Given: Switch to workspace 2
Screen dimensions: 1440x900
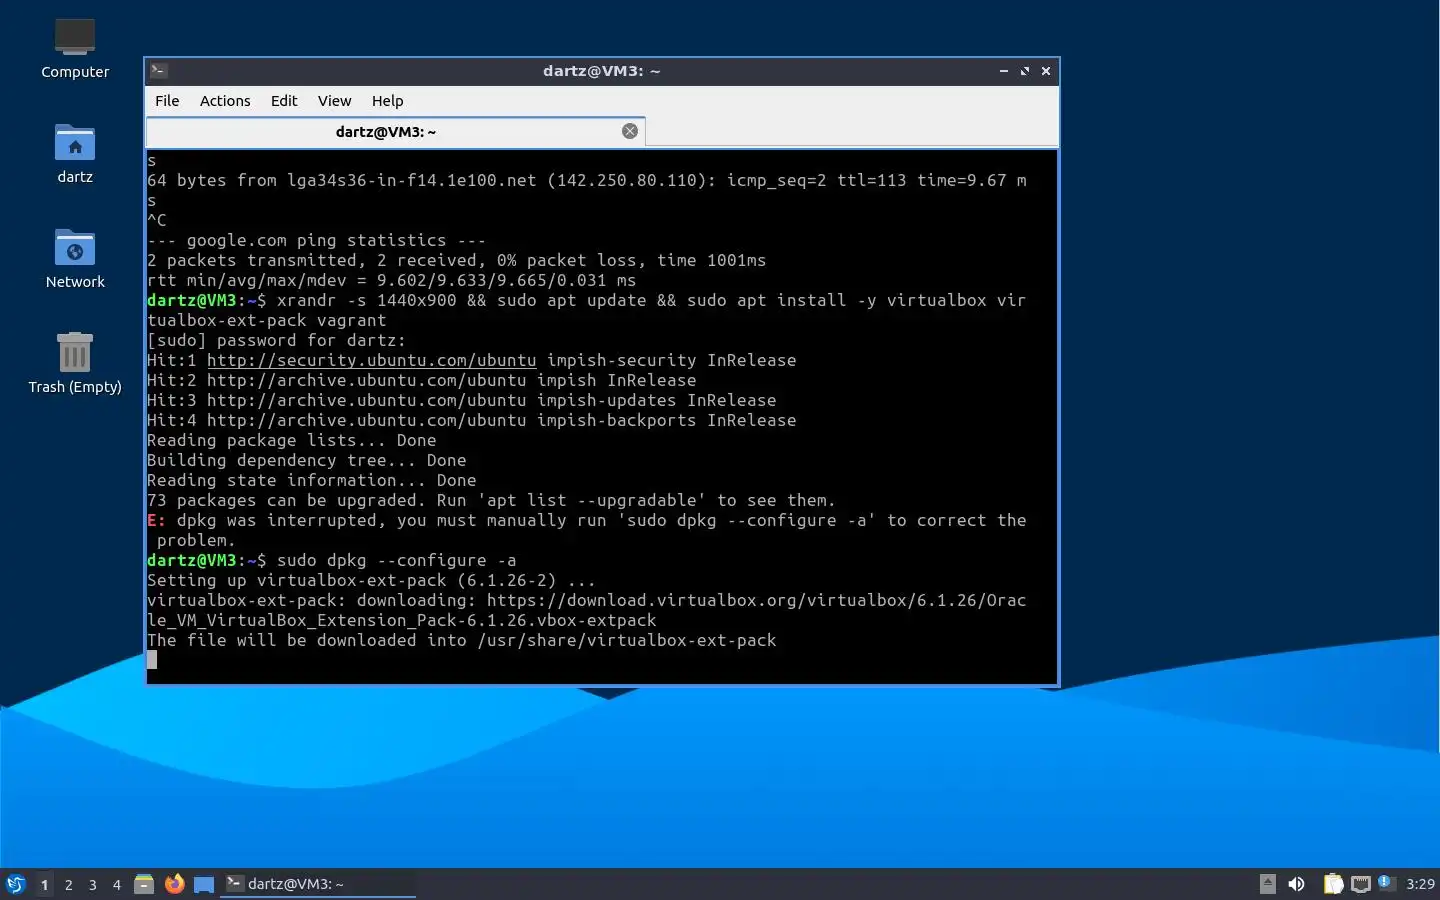Looking at the screenshot, I should pyautogui.click(x=68, y=884).
